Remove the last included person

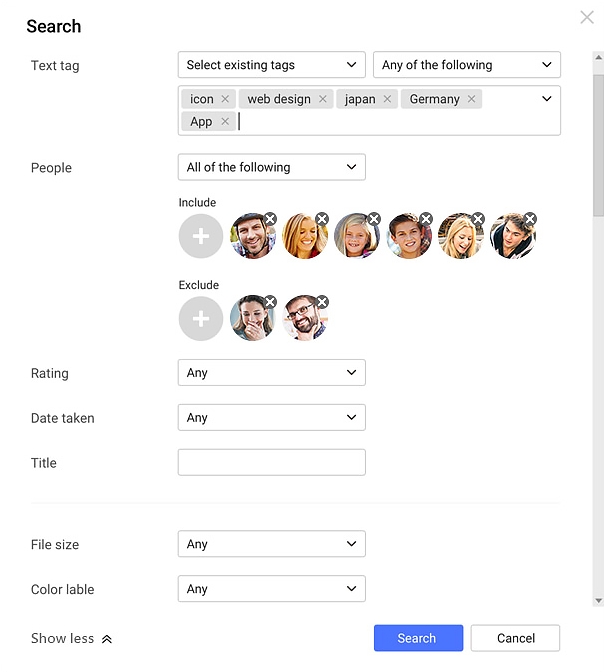[x=530, y=219]
